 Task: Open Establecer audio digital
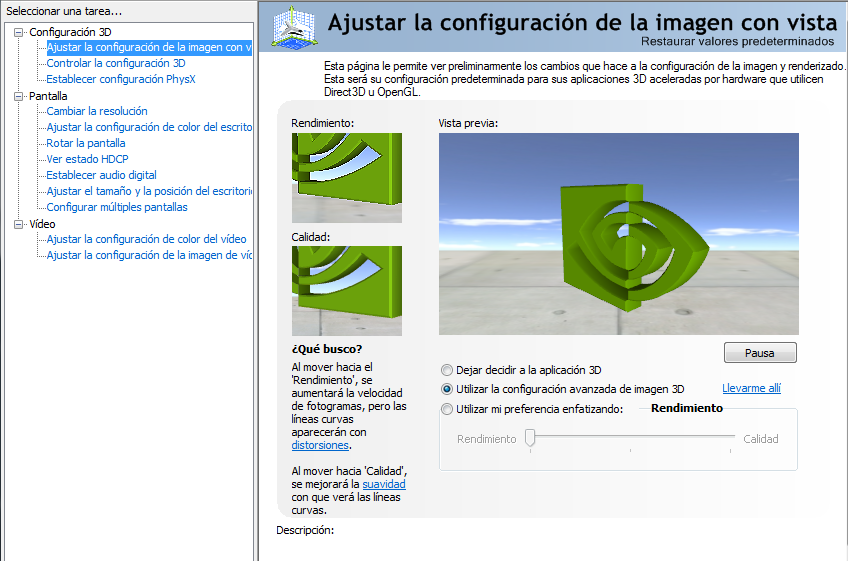[x=101, y=175]
